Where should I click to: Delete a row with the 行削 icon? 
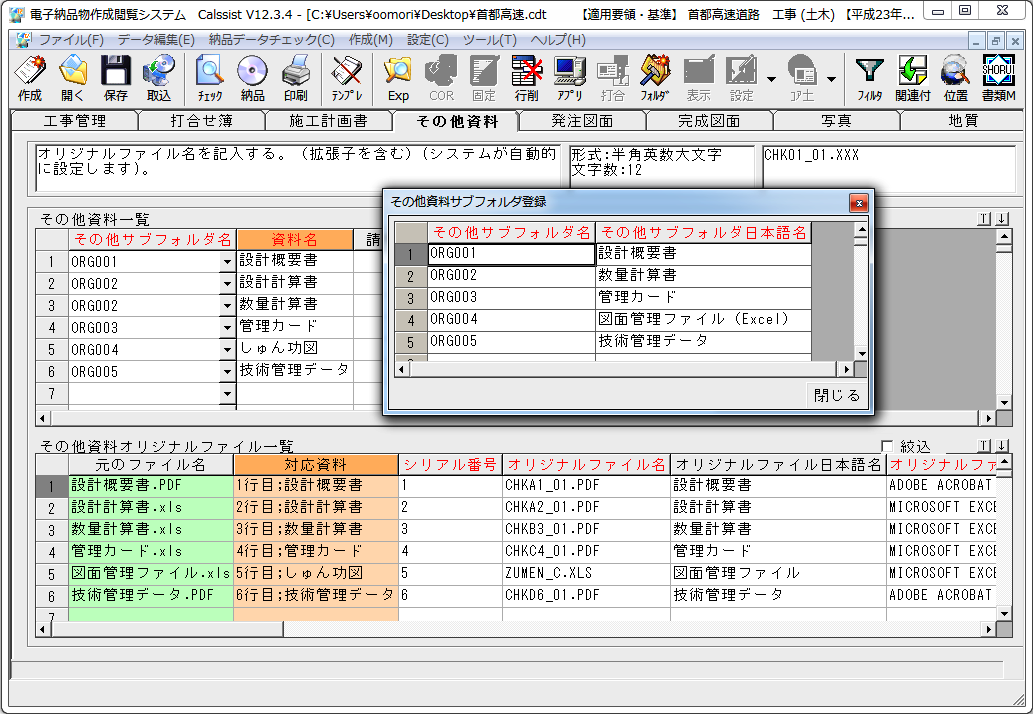tap(527, 78)
